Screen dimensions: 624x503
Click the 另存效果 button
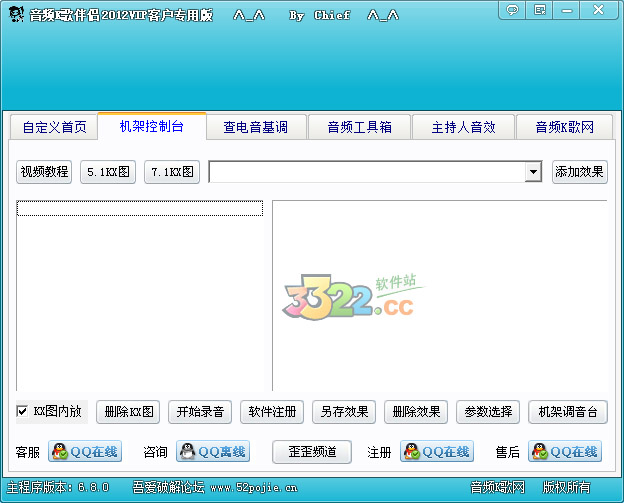(x=344, y=412)
